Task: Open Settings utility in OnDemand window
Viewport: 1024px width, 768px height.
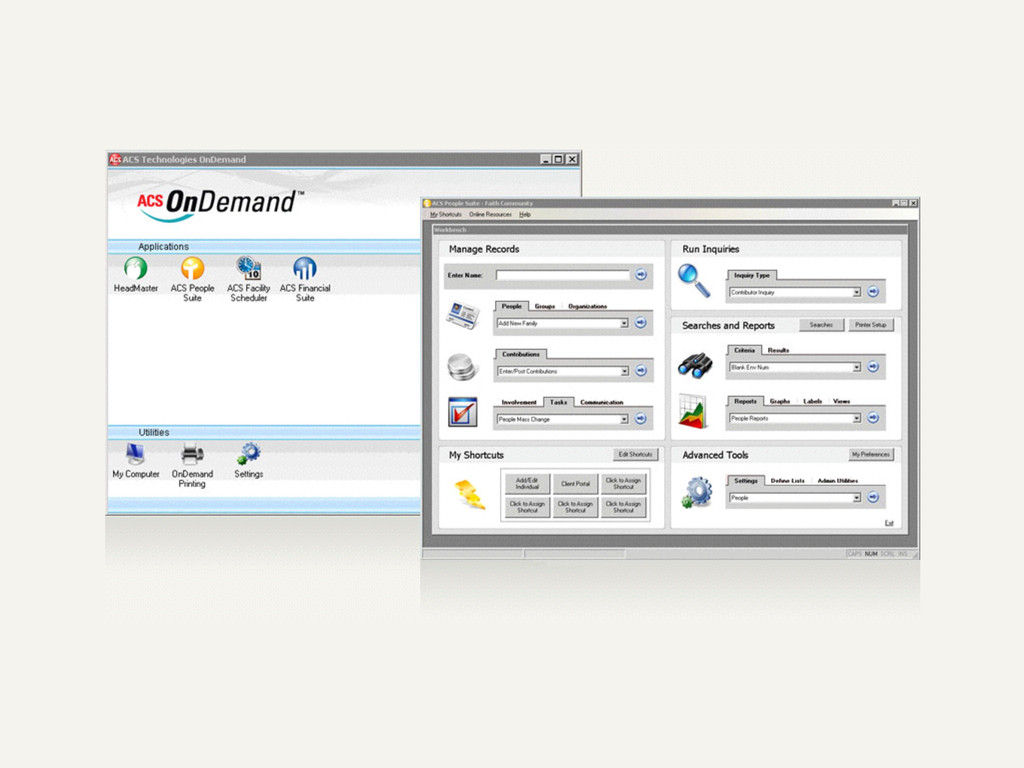Action: [249, 454]
